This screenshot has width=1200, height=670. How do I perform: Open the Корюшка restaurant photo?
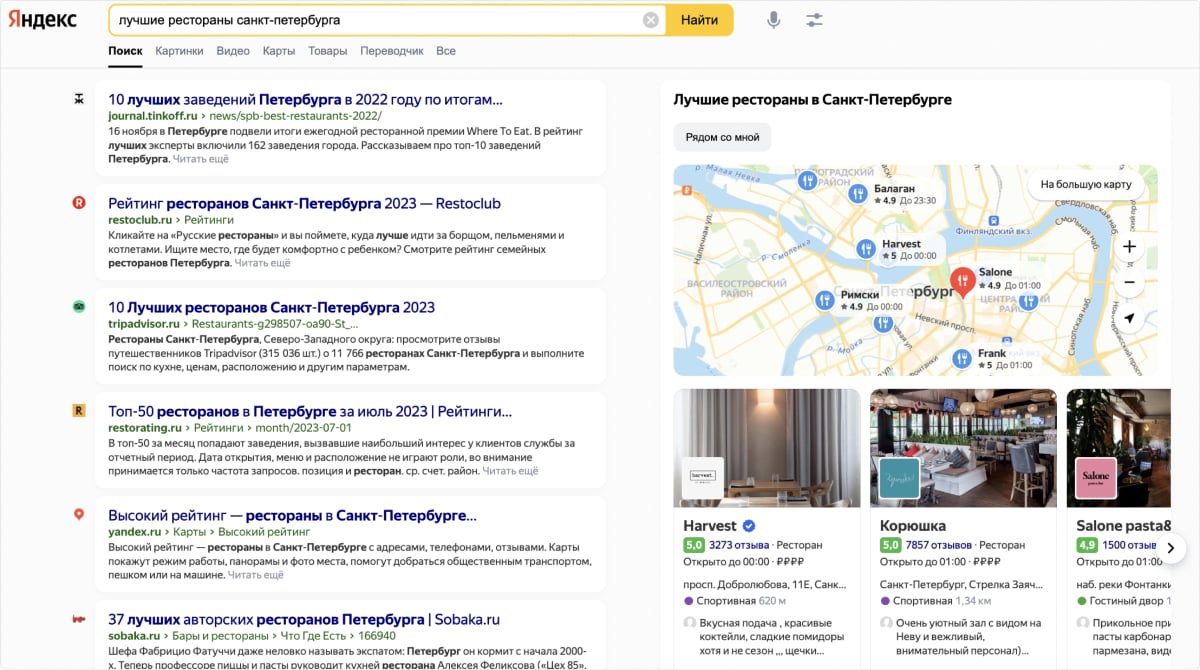(963, 448)
